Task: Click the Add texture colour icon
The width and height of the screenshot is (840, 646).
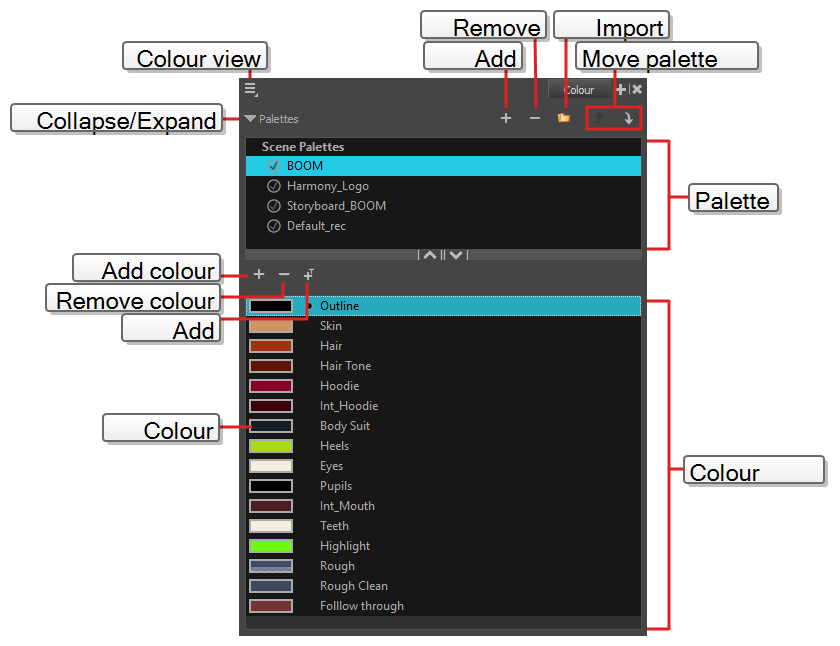Action: click(309, 274)
